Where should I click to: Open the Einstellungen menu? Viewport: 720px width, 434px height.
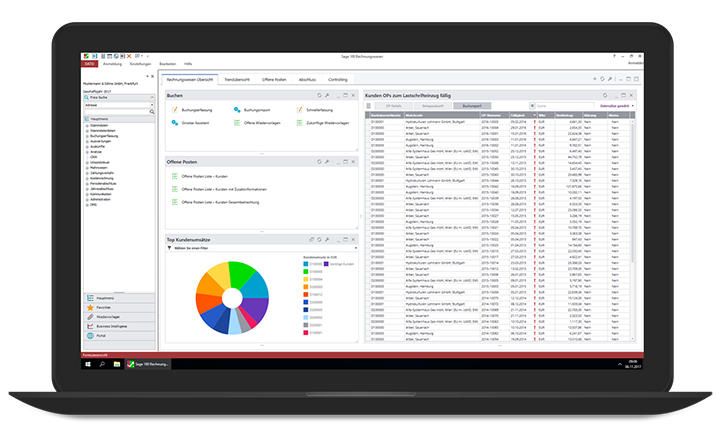141,64
